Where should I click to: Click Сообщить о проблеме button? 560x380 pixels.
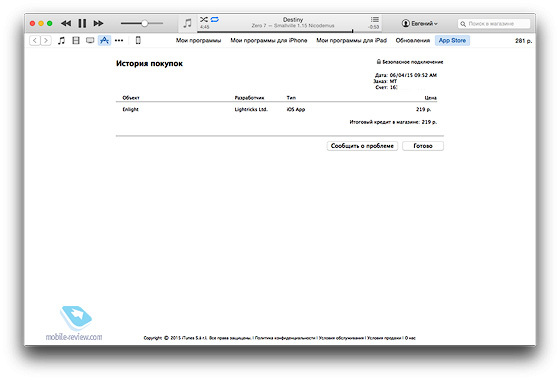click(362, 146)
